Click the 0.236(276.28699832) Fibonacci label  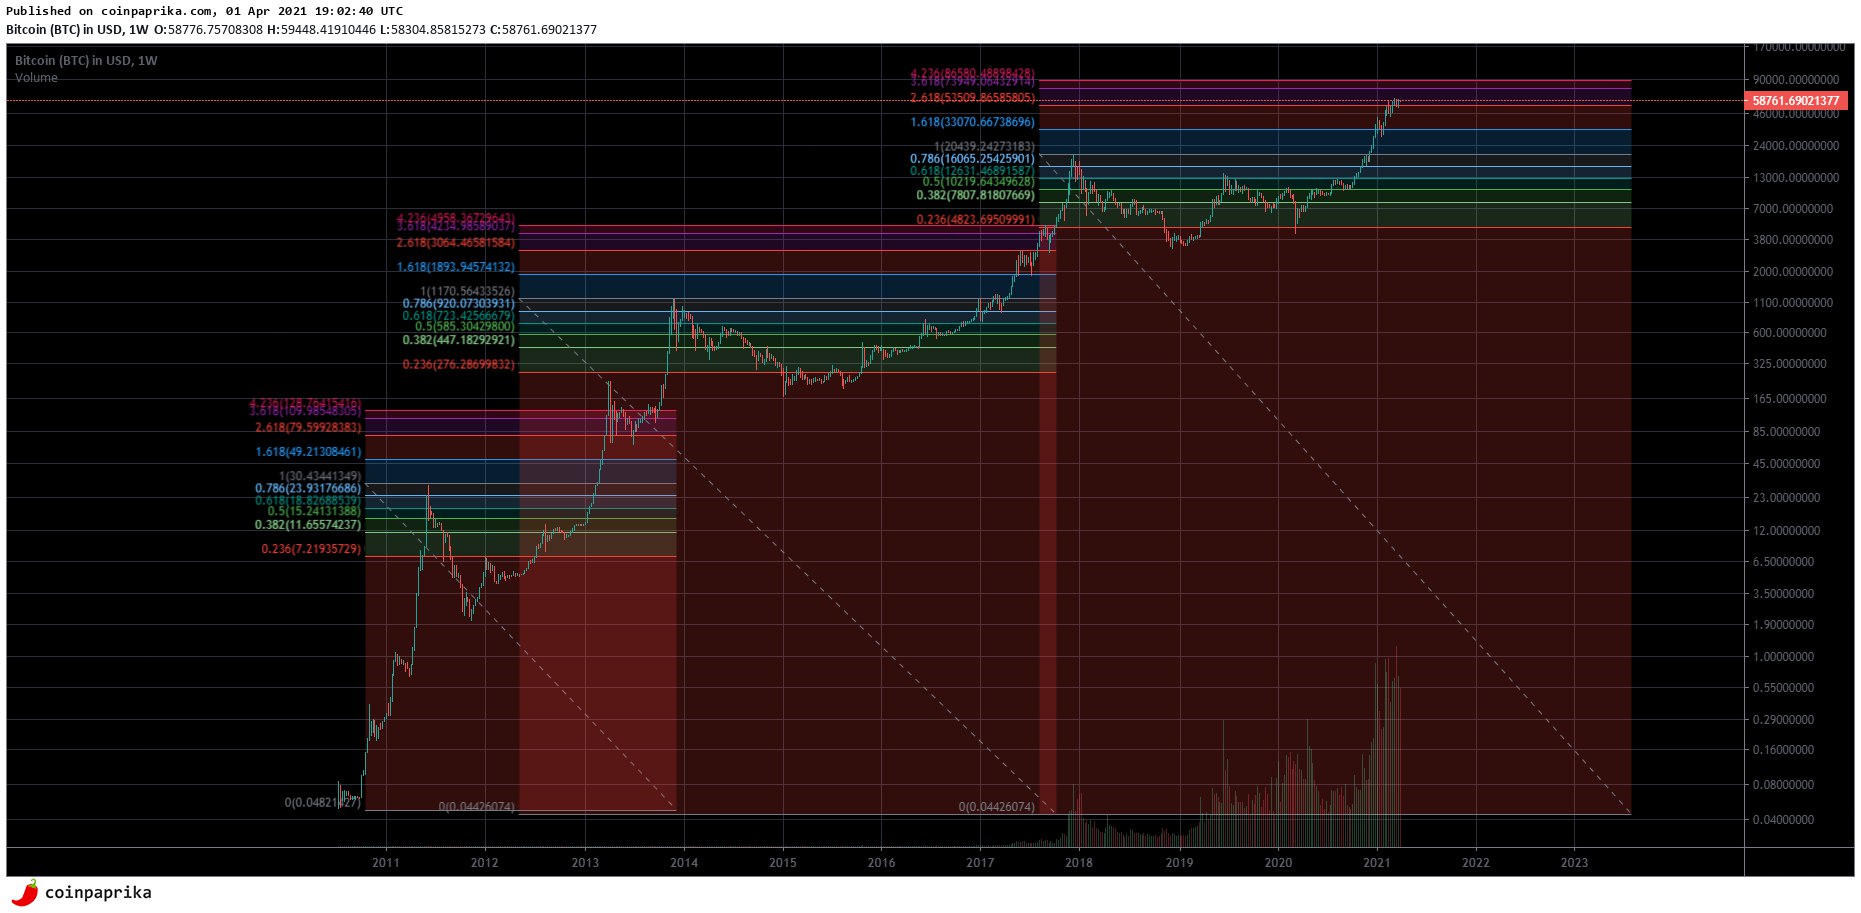point(458,365)
